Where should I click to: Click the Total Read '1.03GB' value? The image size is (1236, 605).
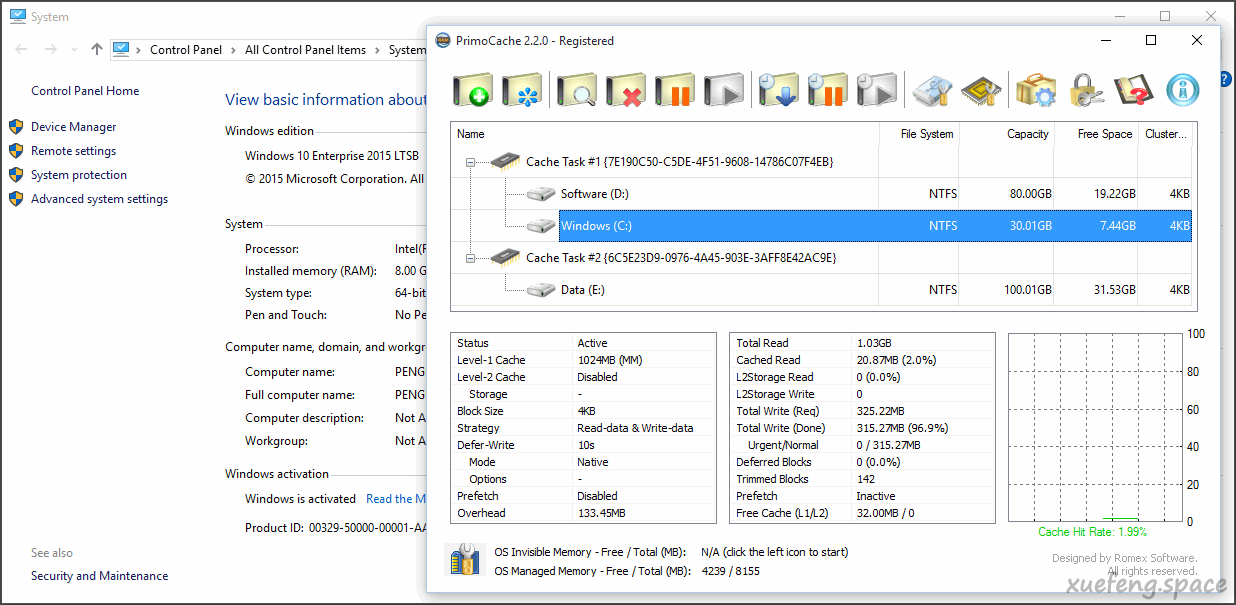coord(874,343)
